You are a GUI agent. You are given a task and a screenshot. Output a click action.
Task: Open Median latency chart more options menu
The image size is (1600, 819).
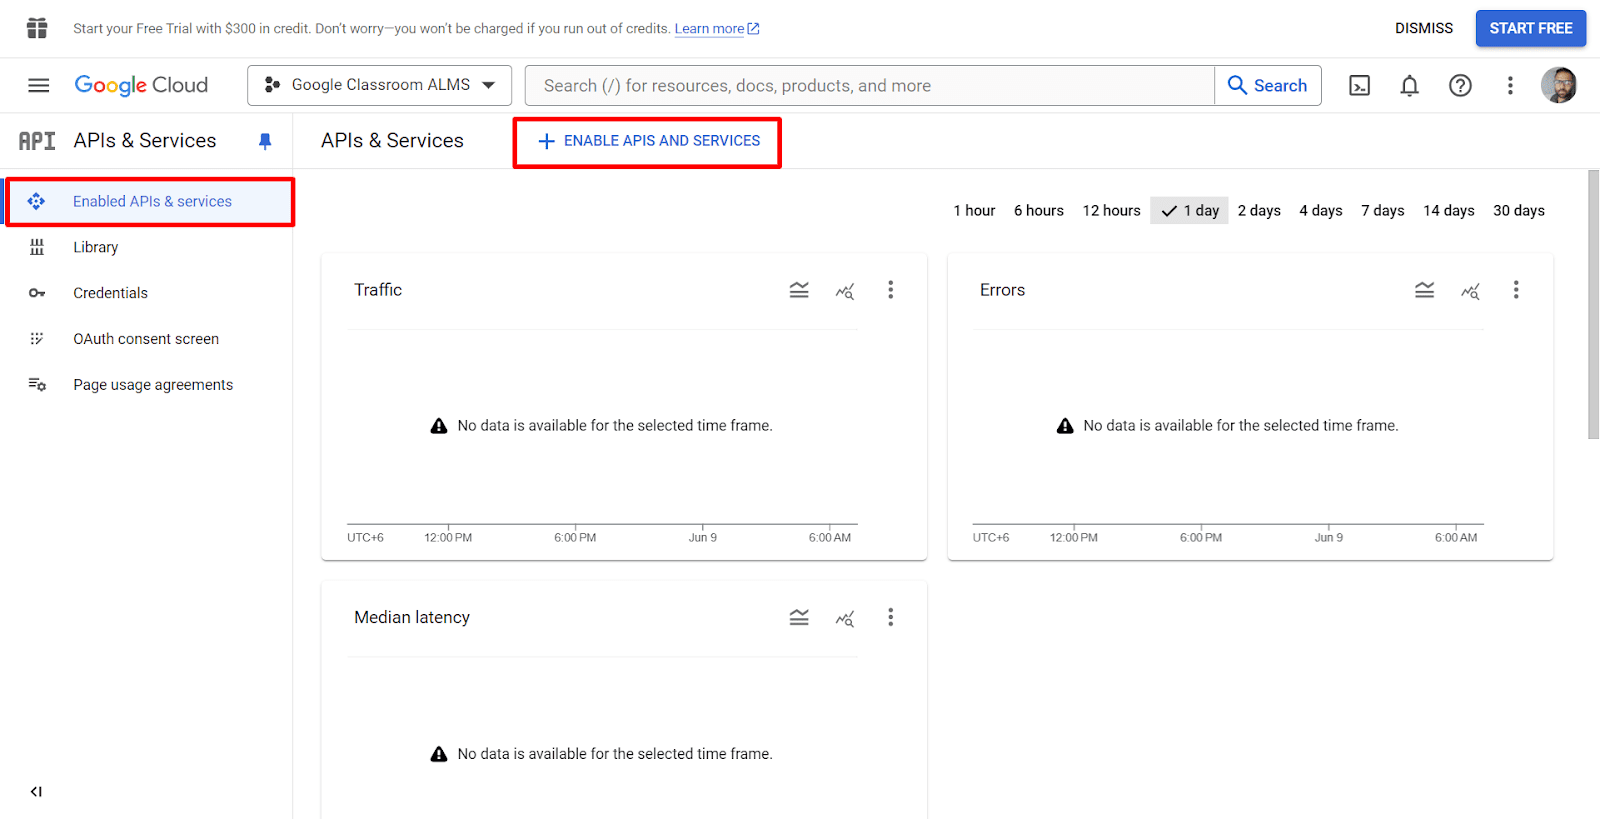(890, 618)
